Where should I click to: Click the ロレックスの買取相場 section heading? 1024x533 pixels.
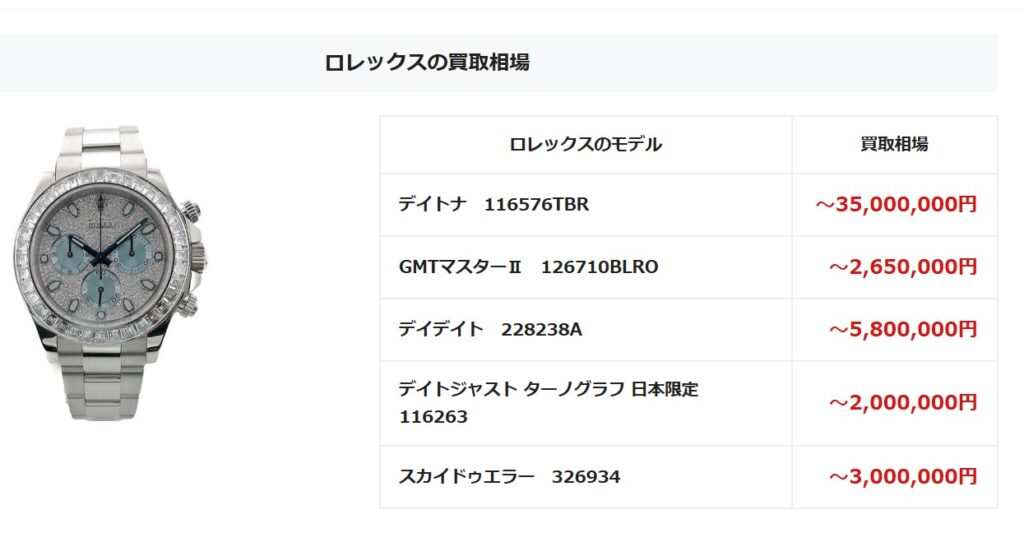coord(427,63)
